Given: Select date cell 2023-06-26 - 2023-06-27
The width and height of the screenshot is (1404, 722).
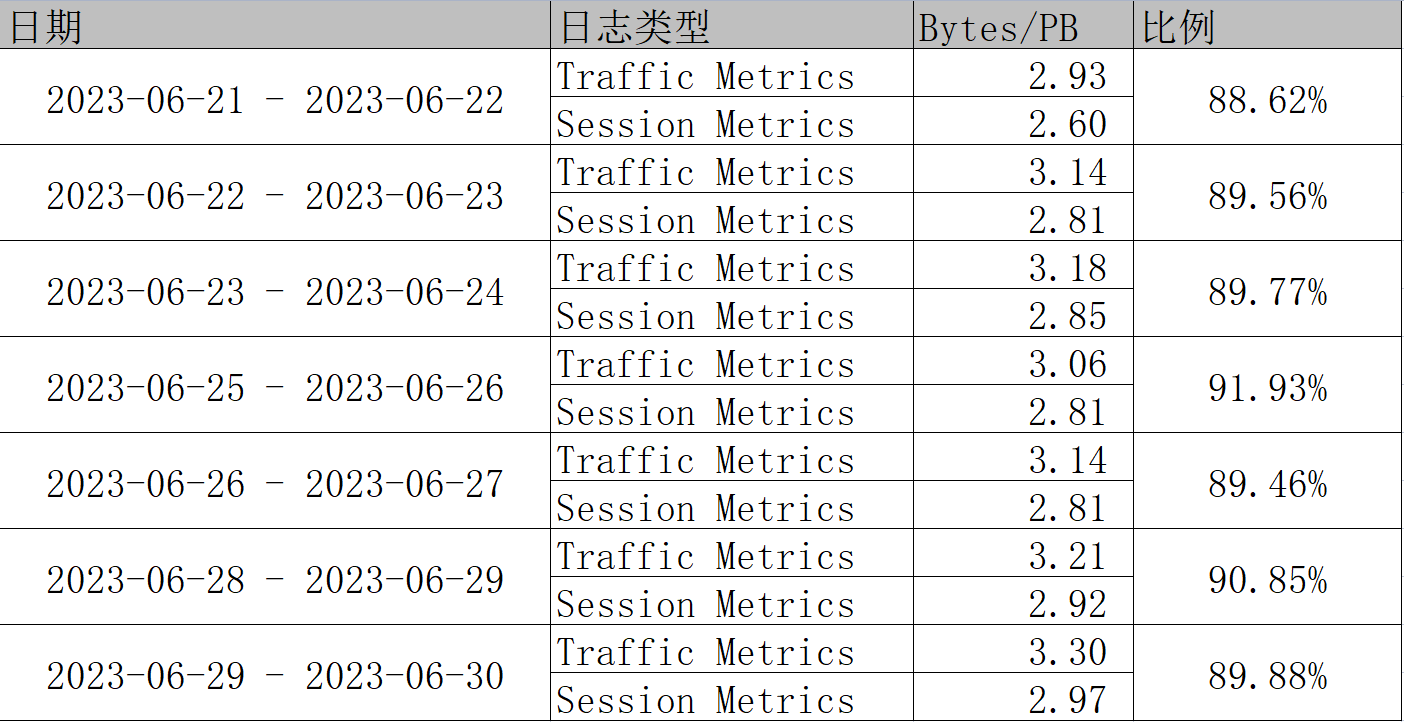Looking at the screenshot, I should coord(275,484).
